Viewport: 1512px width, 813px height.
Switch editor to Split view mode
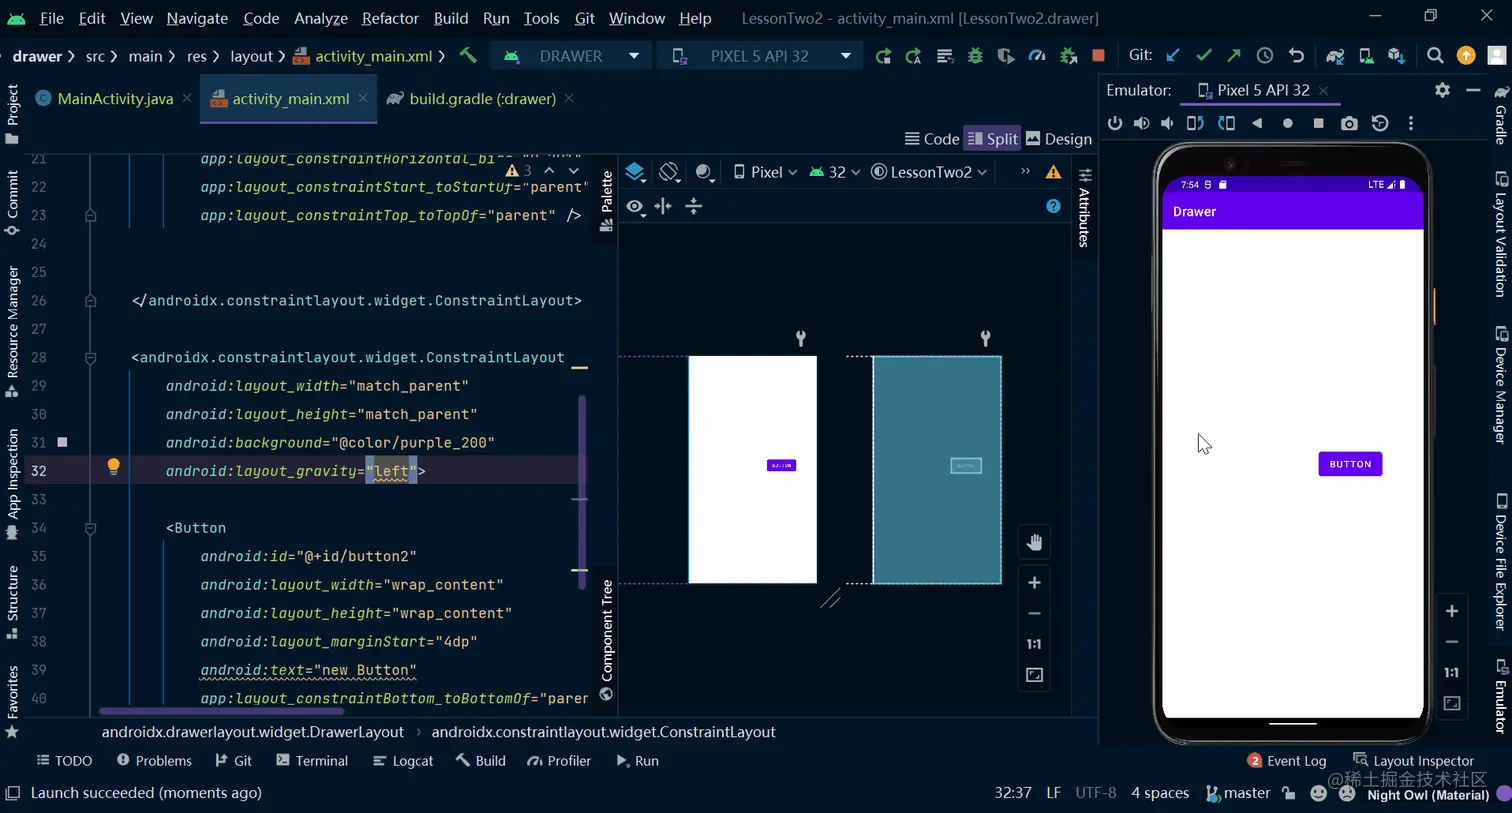point(992,139)
